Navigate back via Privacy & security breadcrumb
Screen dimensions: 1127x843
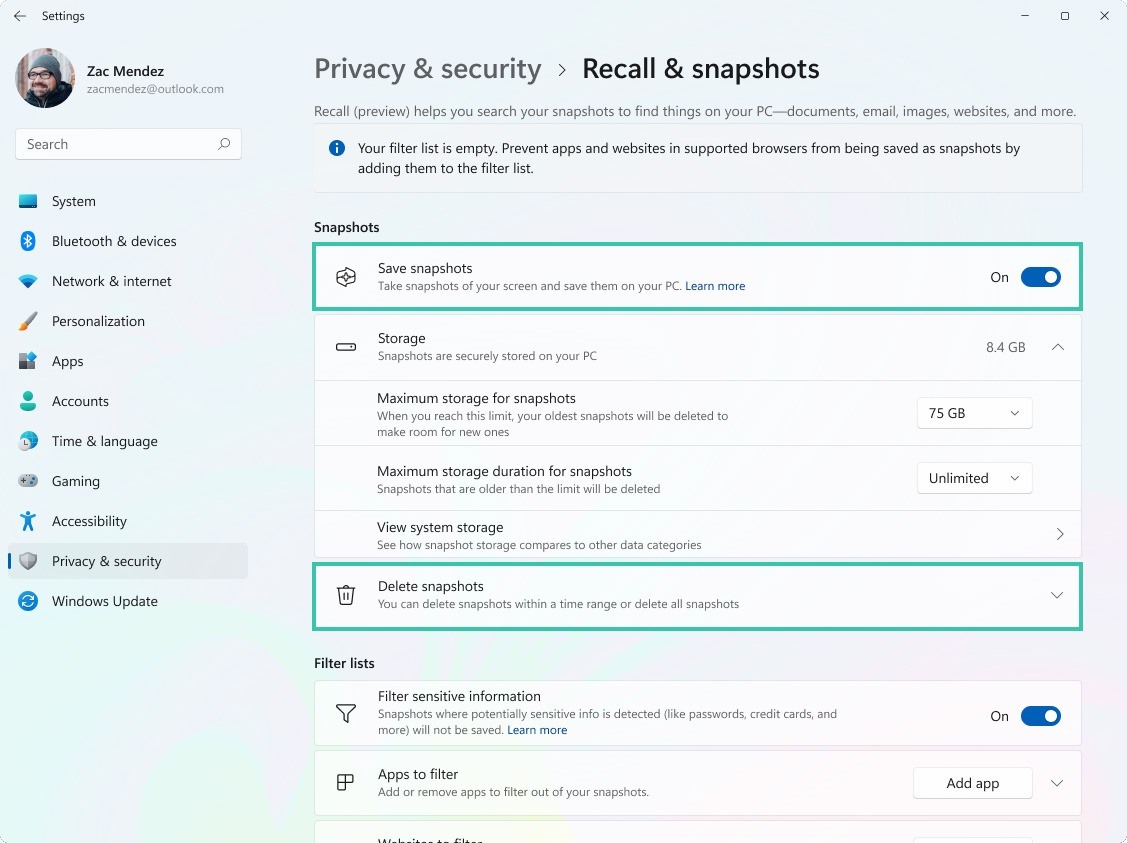427,68
